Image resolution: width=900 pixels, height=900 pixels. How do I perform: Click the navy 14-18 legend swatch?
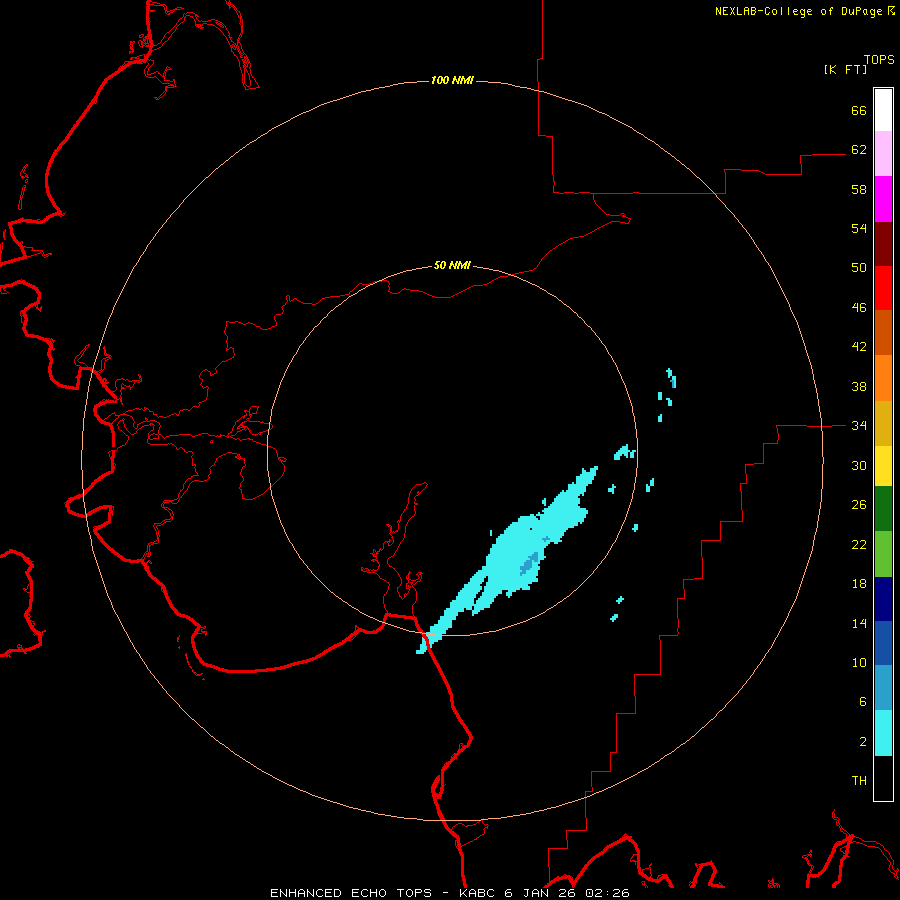[x=883, y=599]
